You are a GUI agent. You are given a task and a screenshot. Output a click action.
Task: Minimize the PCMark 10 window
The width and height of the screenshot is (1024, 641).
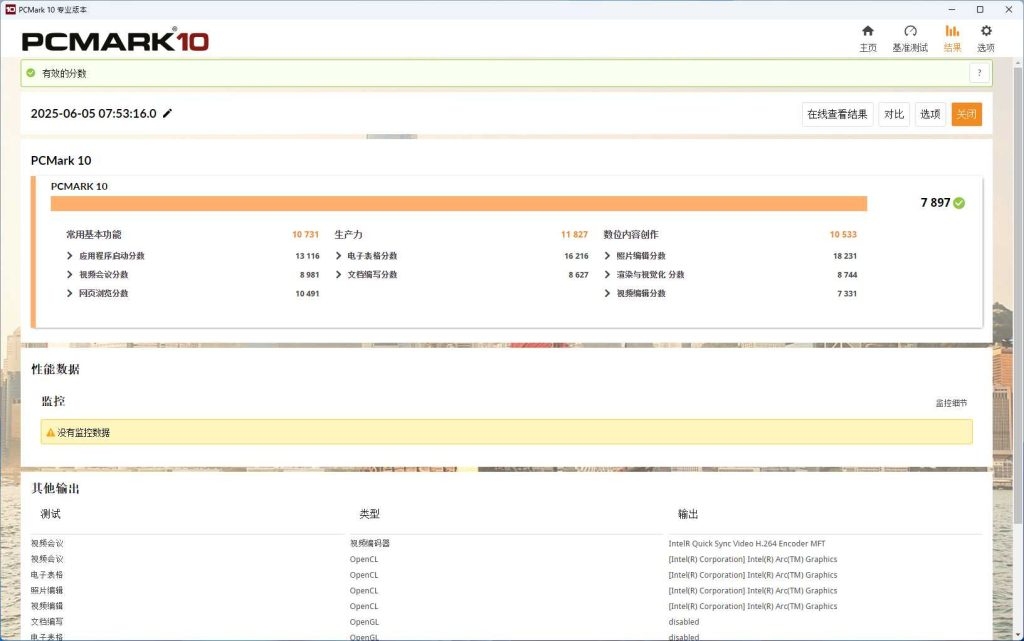pyautogui.click(x=952, y=10)
